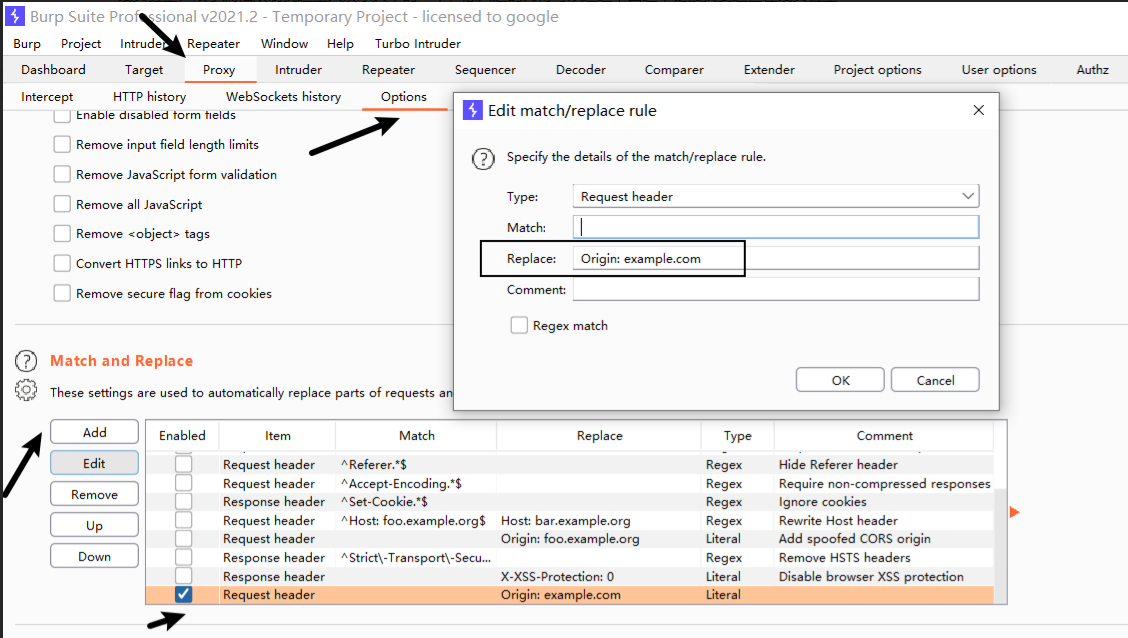Click the Add rule button
Image resolution: width=1128 pixels, height=638 pixels.
pyautogui.click(x=94, y=432)
